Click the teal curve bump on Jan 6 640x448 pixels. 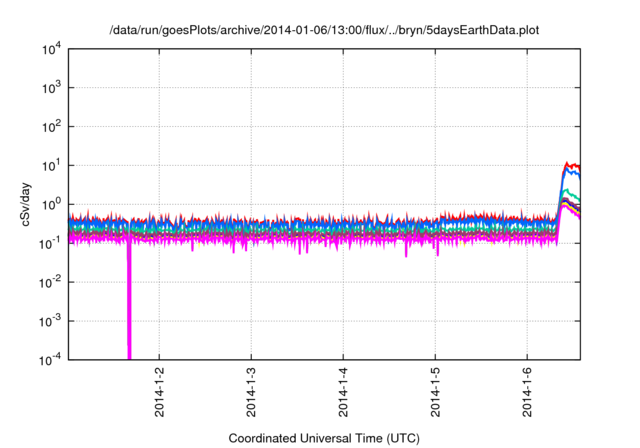point(566,190)
